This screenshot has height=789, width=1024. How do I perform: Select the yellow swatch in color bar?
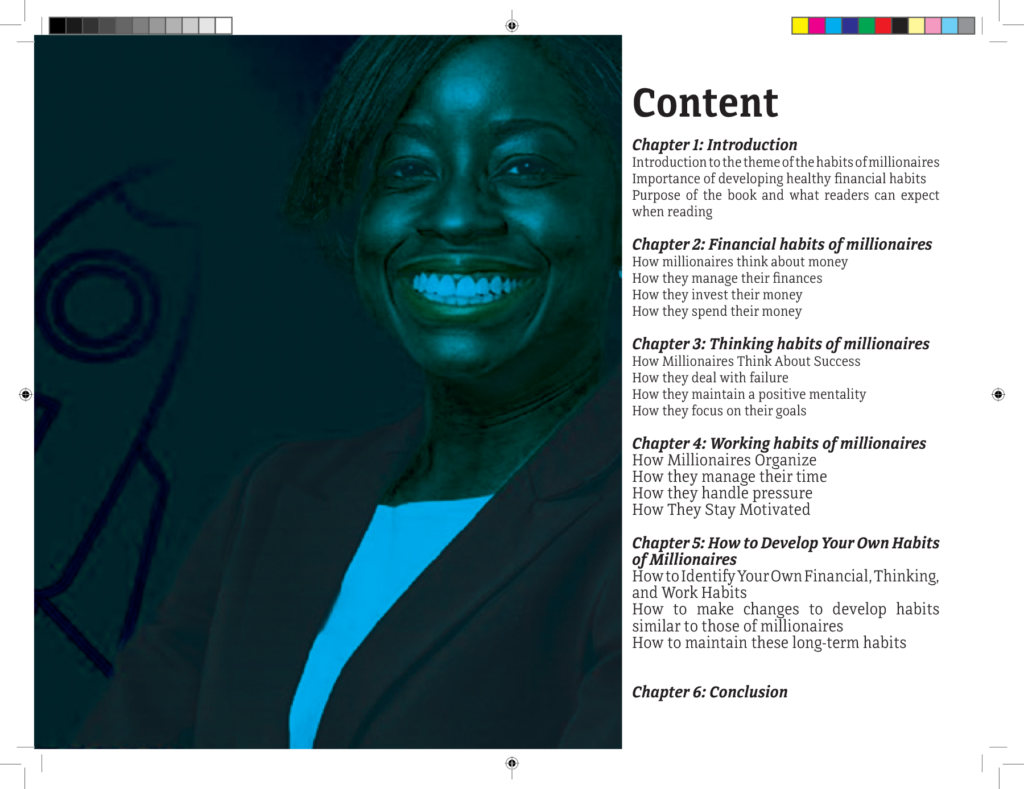[800, 26]
